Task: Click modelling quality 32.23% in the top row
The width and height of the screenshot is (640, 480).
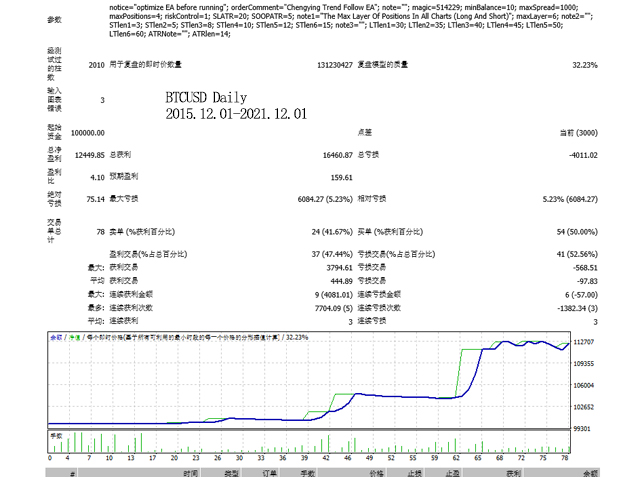Action: point(584,65)
